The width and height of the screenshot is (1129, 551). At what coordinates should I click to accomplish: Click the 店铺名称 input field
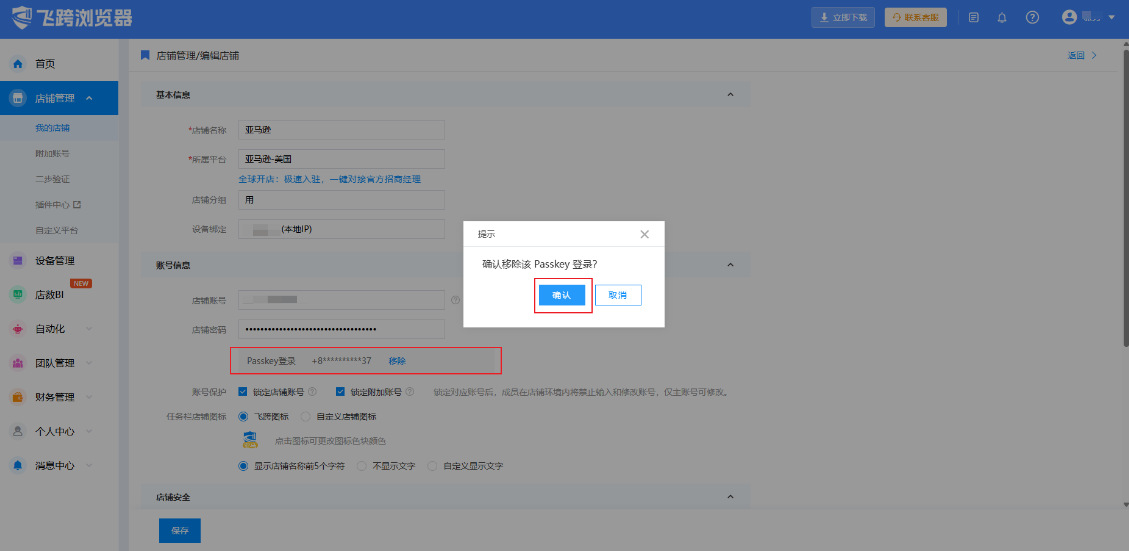click(x=341, y=130)
